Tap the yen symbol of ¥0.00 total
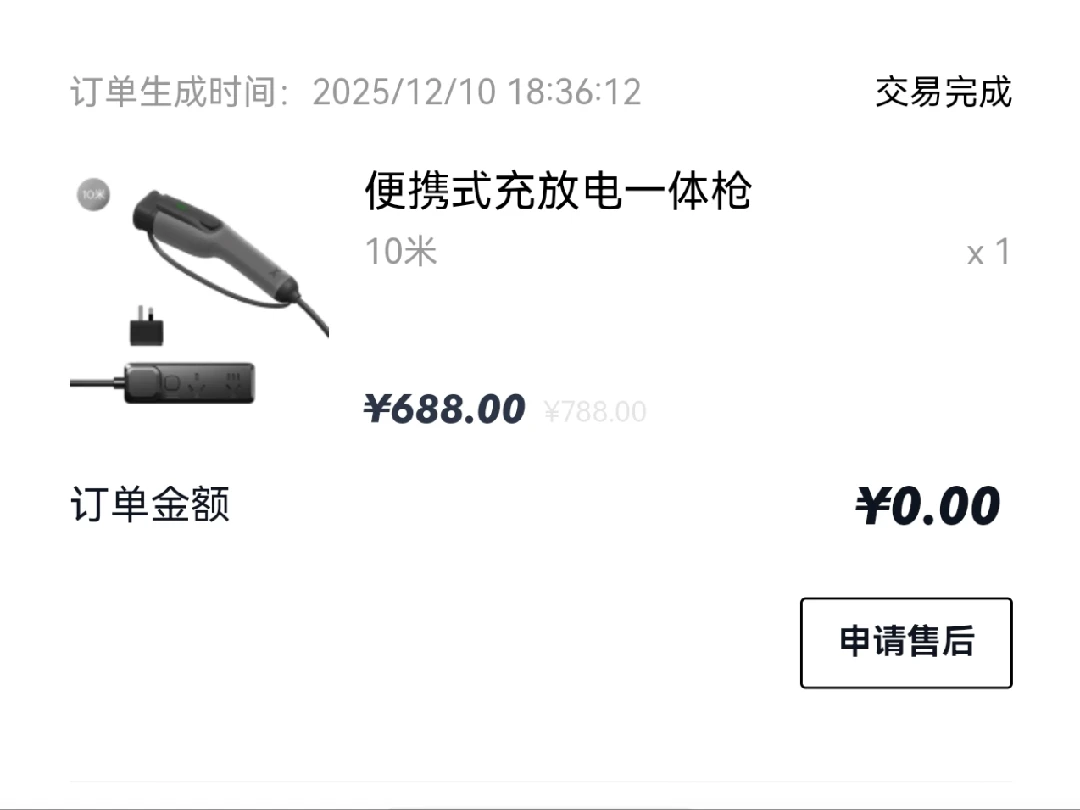Screen dimensions: 1080x810 (873, 506)
